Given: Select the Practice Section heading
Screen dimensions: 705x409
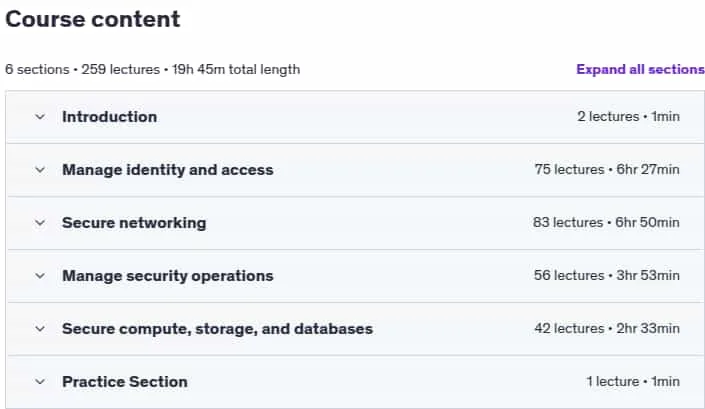Looking at the screenshot, I should [125, 382].
